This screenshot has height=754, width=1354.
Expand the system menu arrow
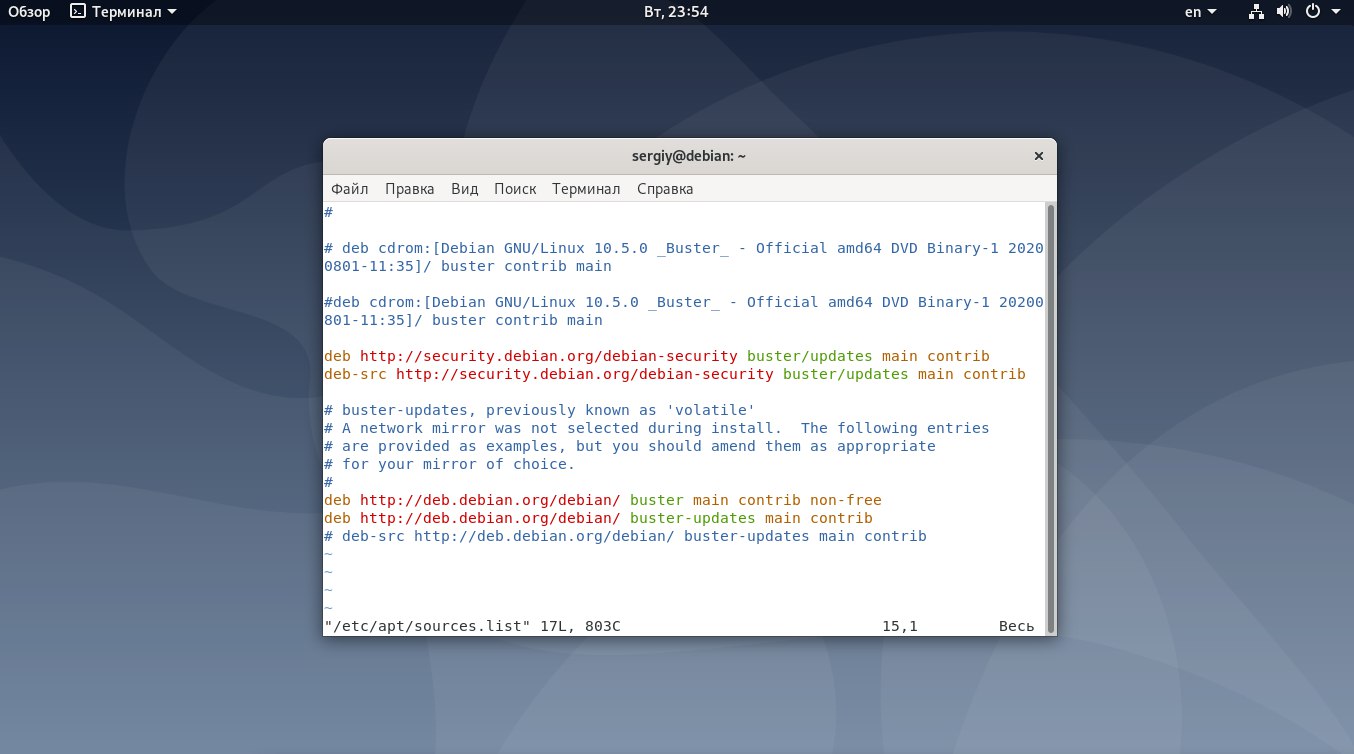1336,12
